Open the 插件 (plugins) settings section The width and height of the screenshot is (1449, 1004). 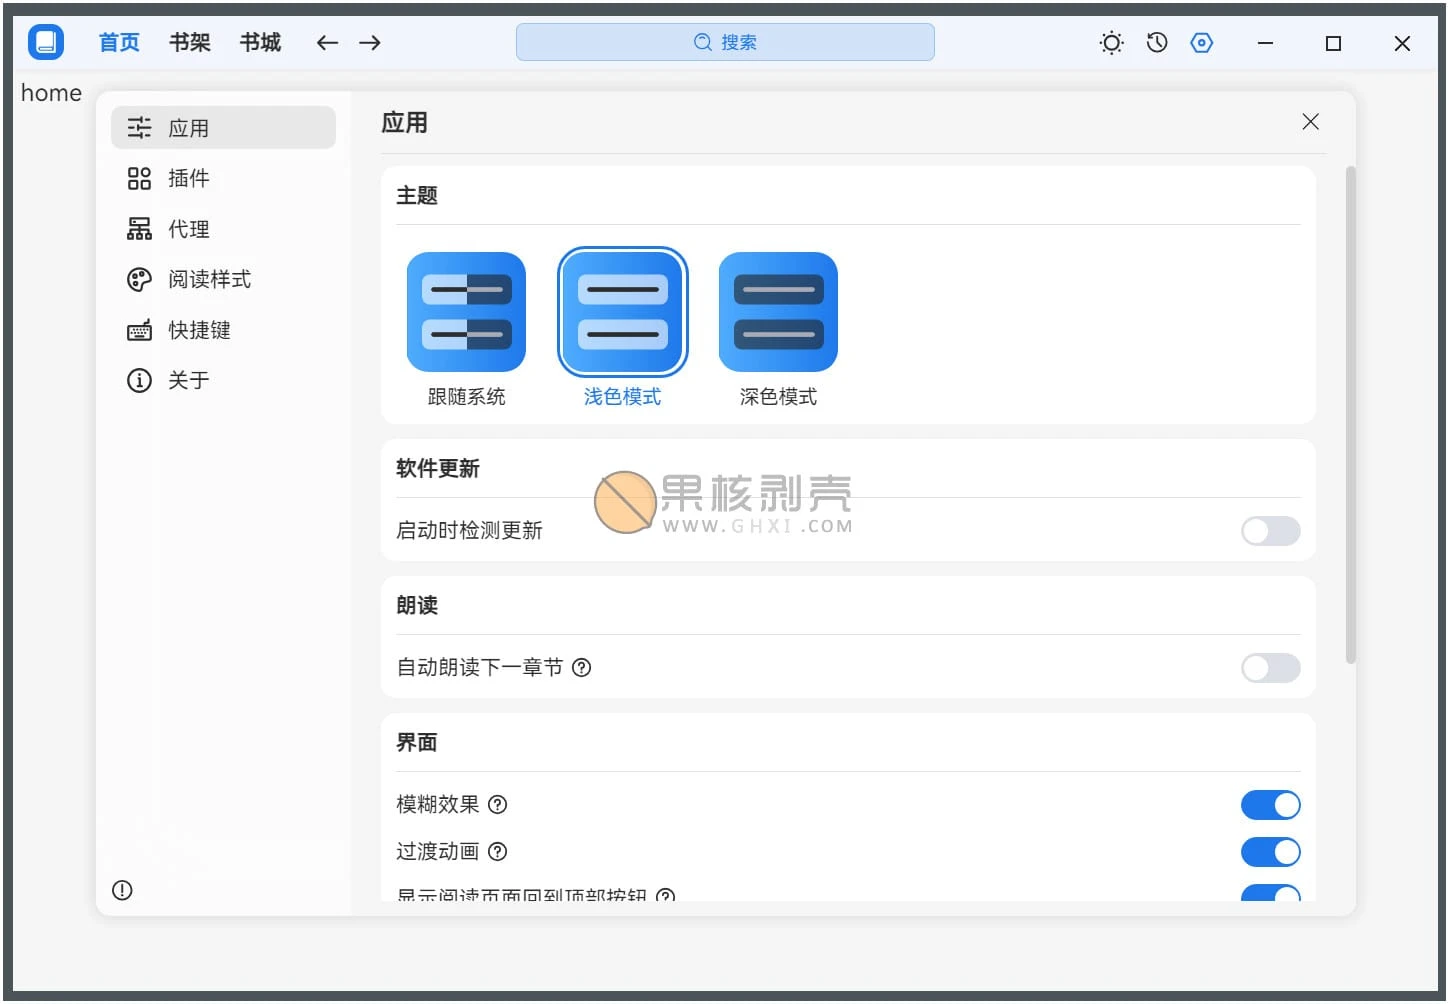coord(189,178)
